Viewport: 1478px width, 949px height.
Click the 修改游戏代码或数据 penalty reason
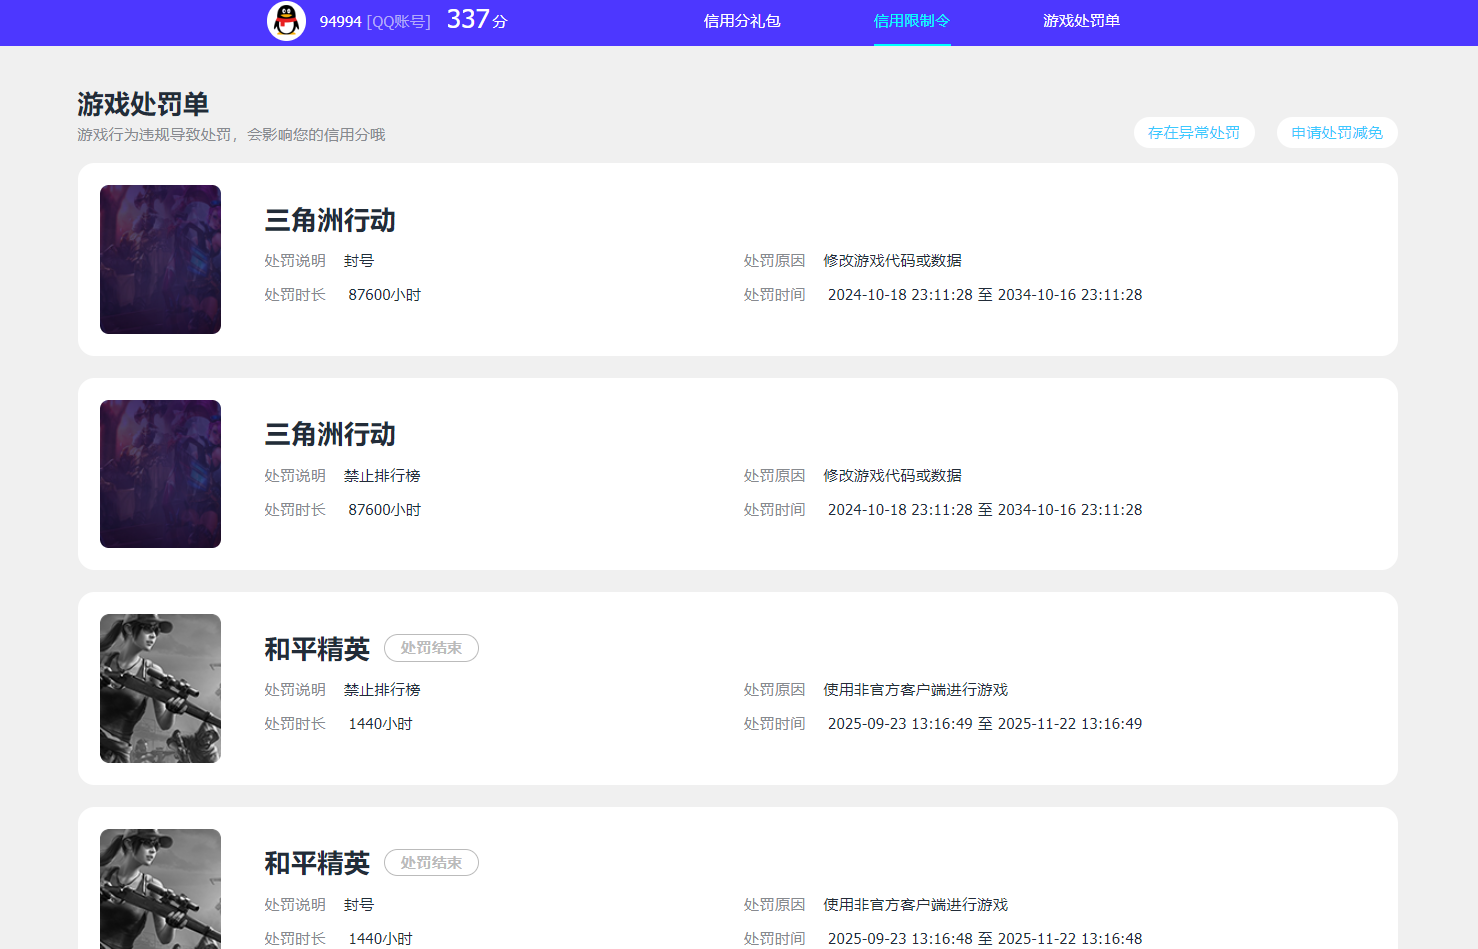point(891,260)
